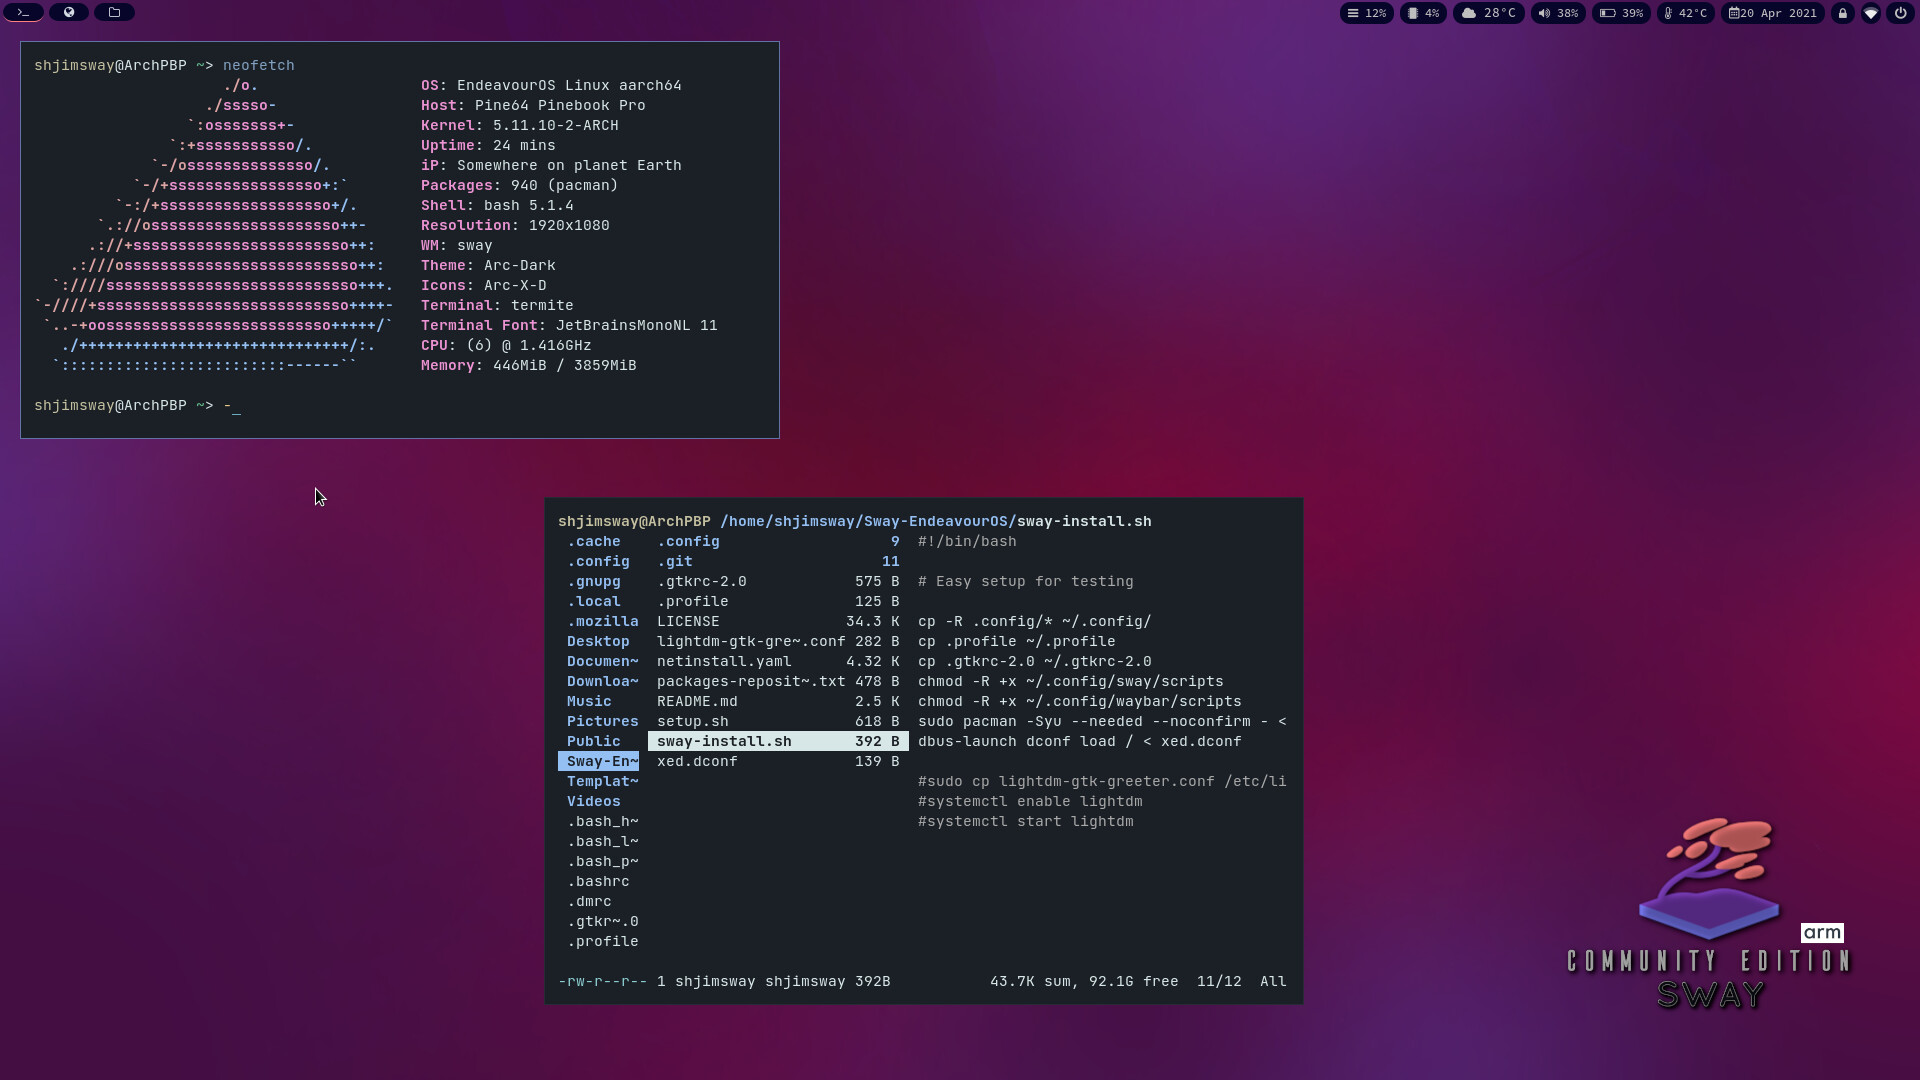
Task: Click the Kernel line in neofetch output
Action: (520, 125)
